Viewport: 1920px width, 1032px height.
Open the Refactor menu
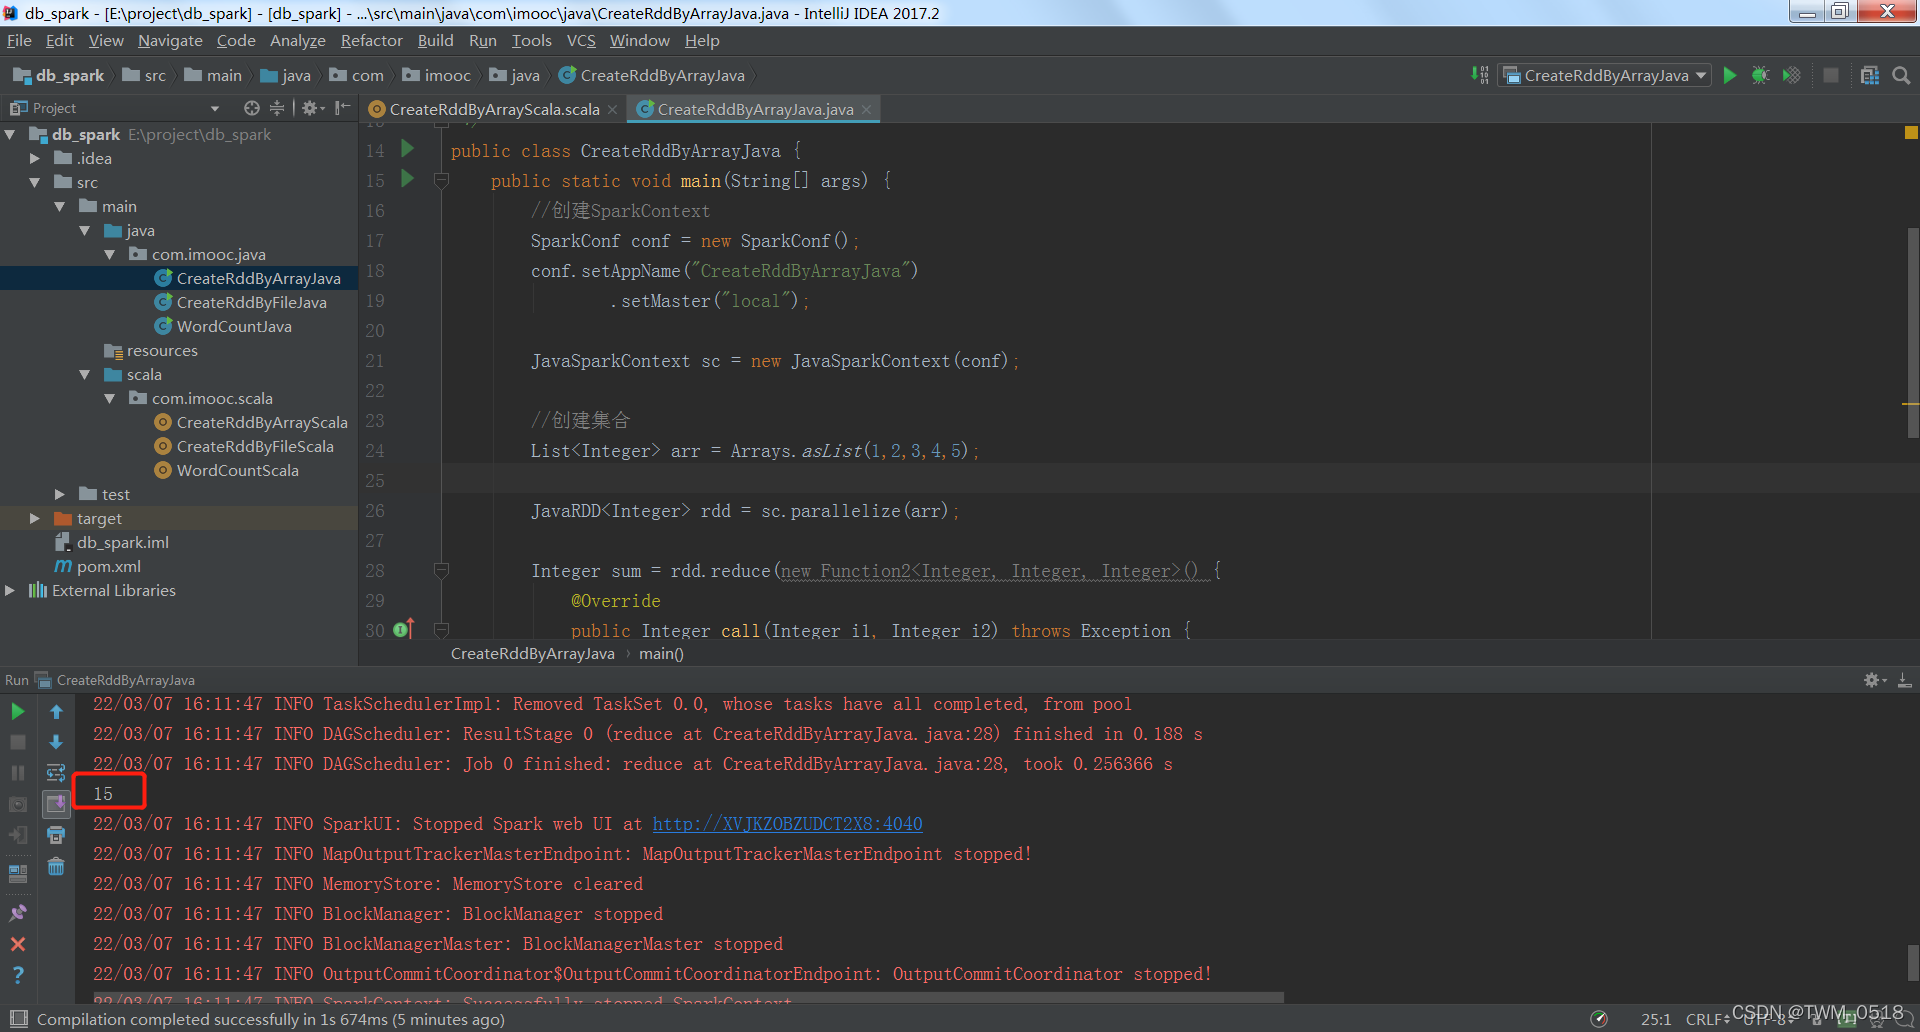(x=371, y=41)
